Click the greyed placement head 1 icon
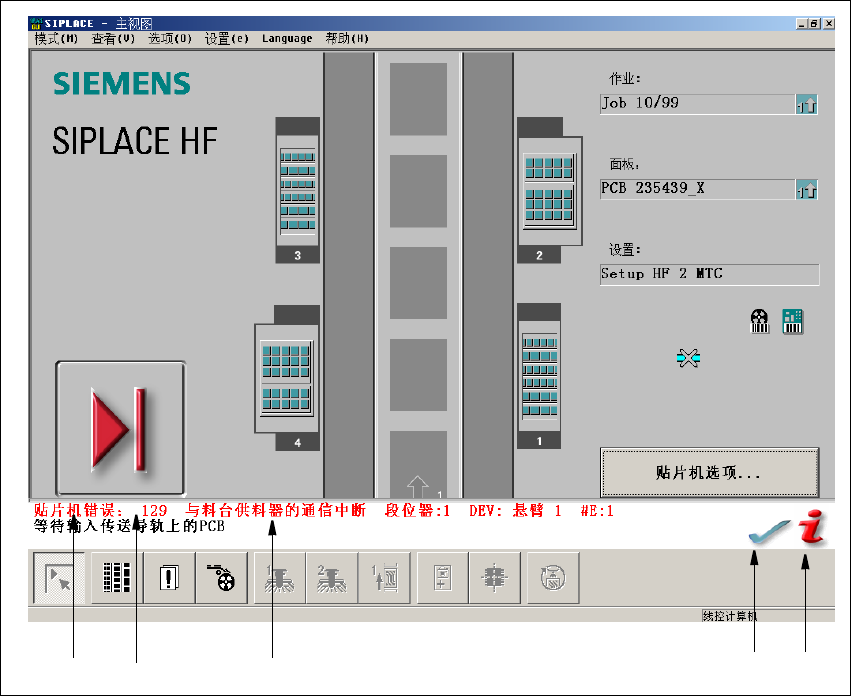This screenshot has height=696, width=851. point(280,578)
